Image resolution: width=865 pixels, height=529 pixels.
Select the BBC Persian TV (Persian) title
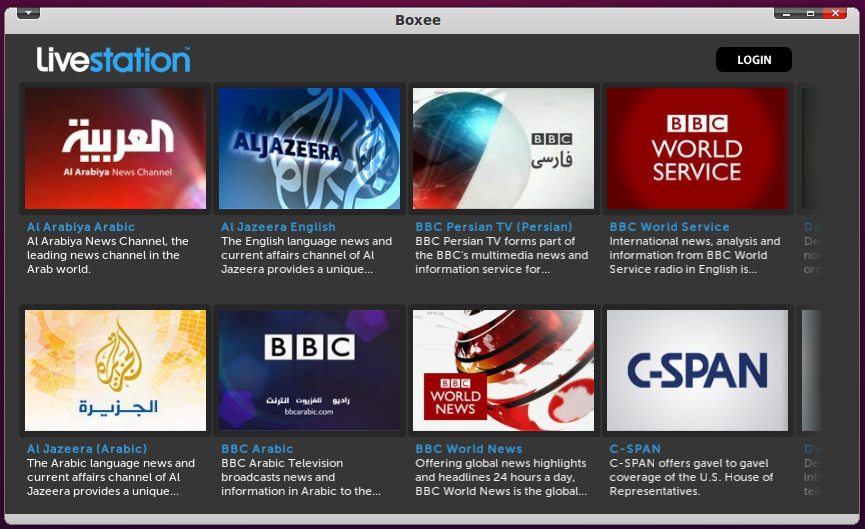494,227
